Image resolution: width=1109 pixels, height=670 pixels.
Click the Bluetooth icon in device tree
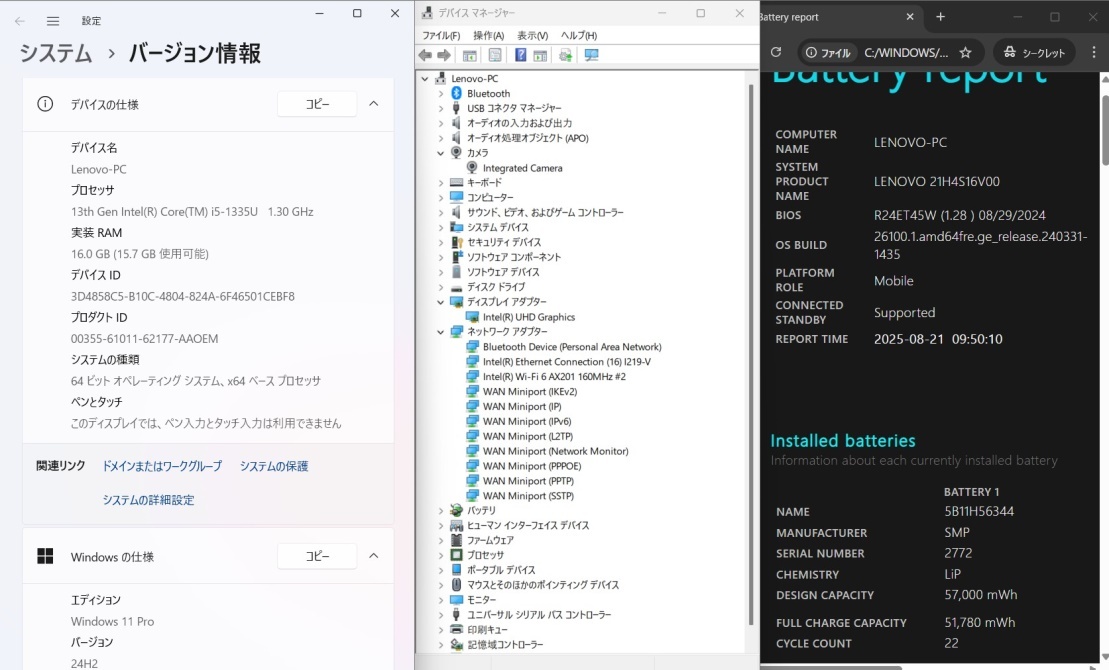(456, 93)
